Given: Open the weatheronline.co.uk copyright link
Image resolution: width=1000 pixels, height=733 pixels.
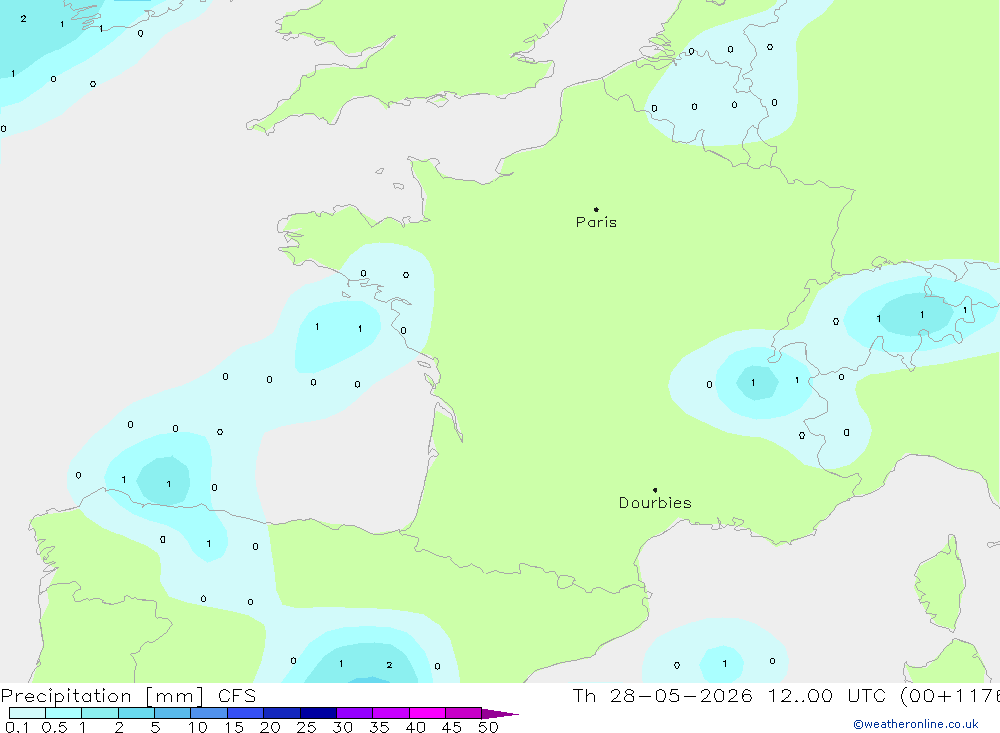Looking at the screenshot, I should coord(916,724).
